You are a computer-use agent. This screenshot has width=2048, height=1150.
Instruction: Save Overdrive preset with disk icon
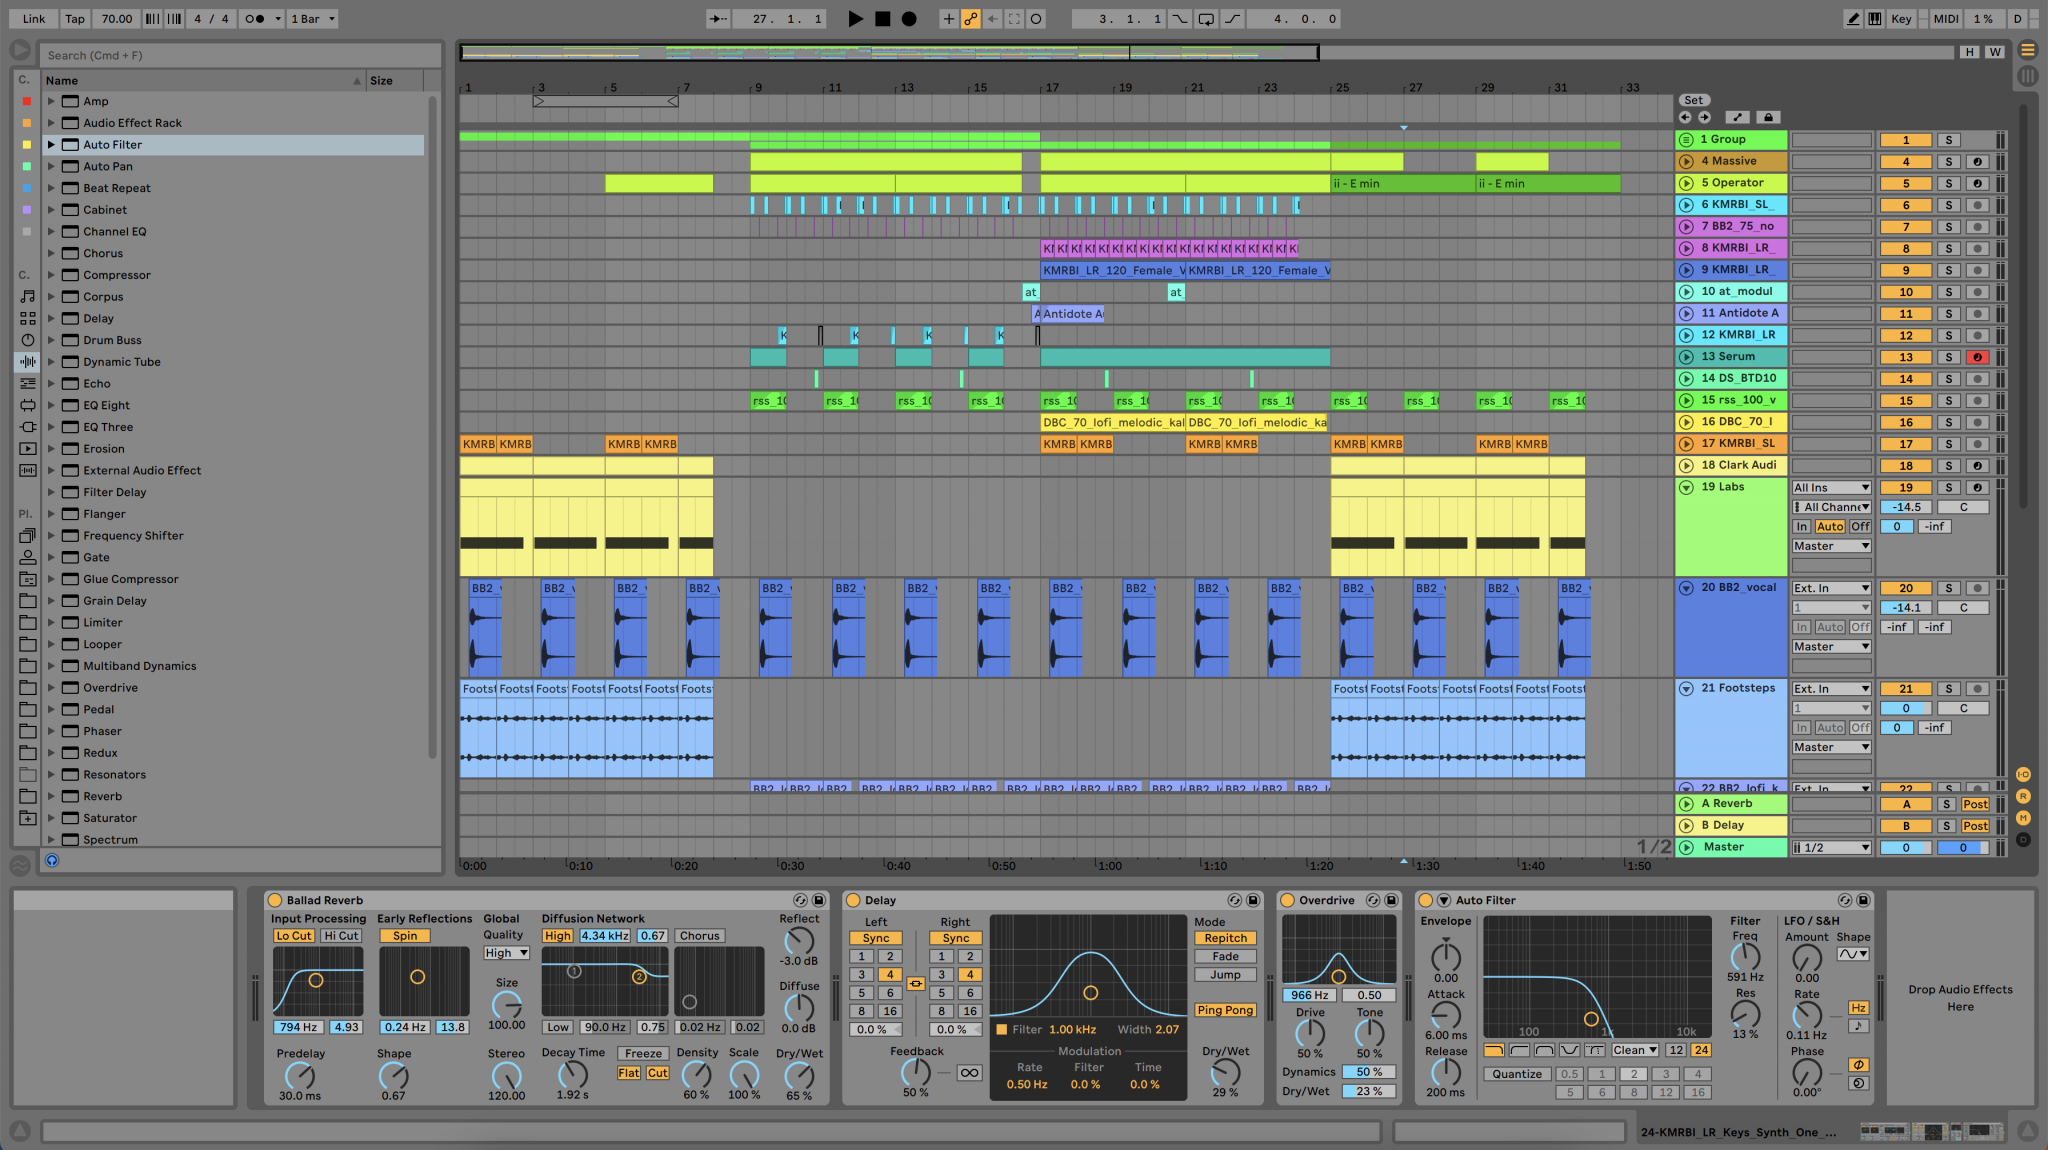(1392, 900)
